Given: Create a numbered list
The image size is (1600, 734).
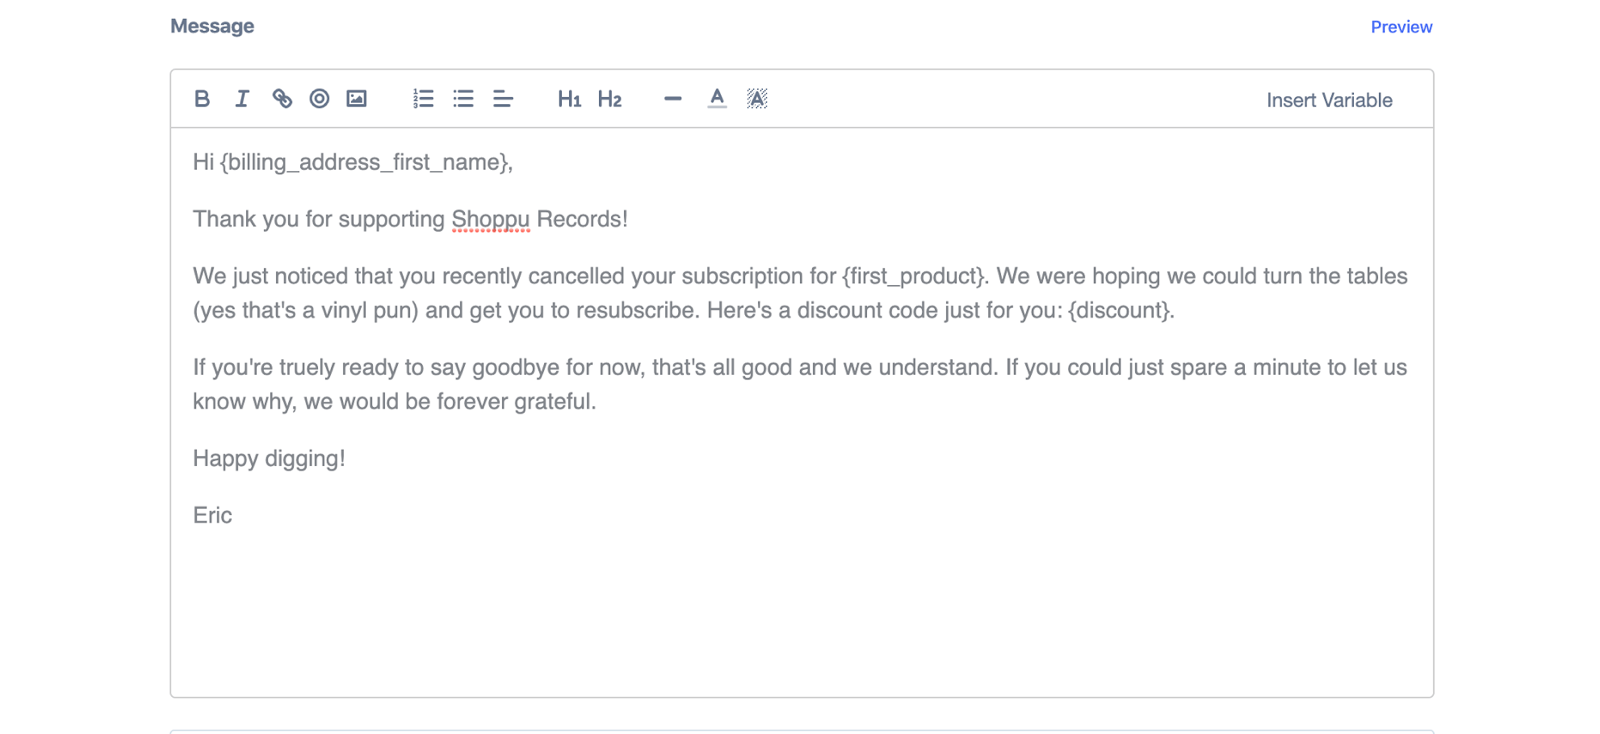Looking at the screenshot, I should [x=423, y=99].
